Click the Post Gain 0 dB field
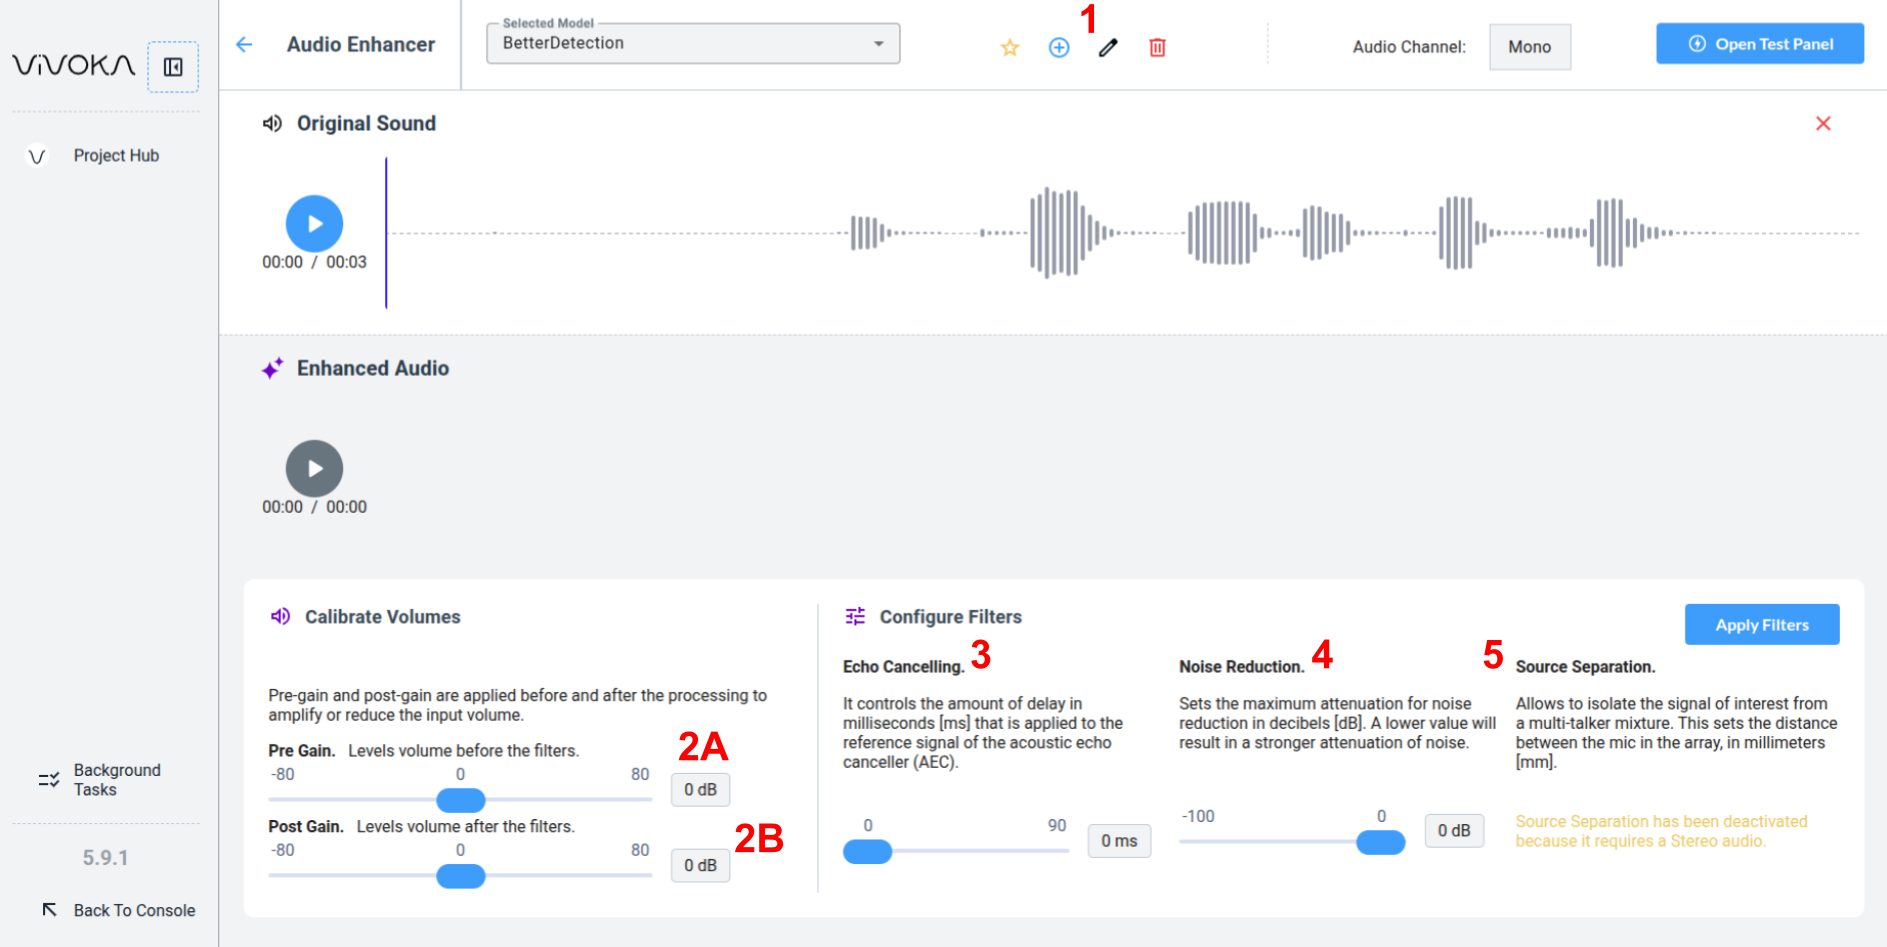This screenshot has height=947, width=1887. [x=700, y=865]
